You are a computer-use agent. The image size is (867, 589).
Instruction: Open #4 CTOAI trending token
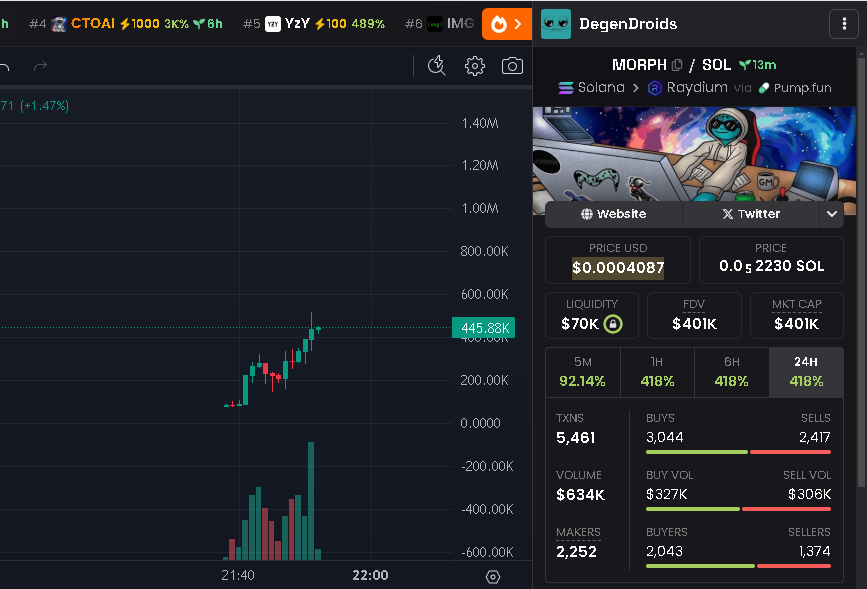[x=126, y=24]
